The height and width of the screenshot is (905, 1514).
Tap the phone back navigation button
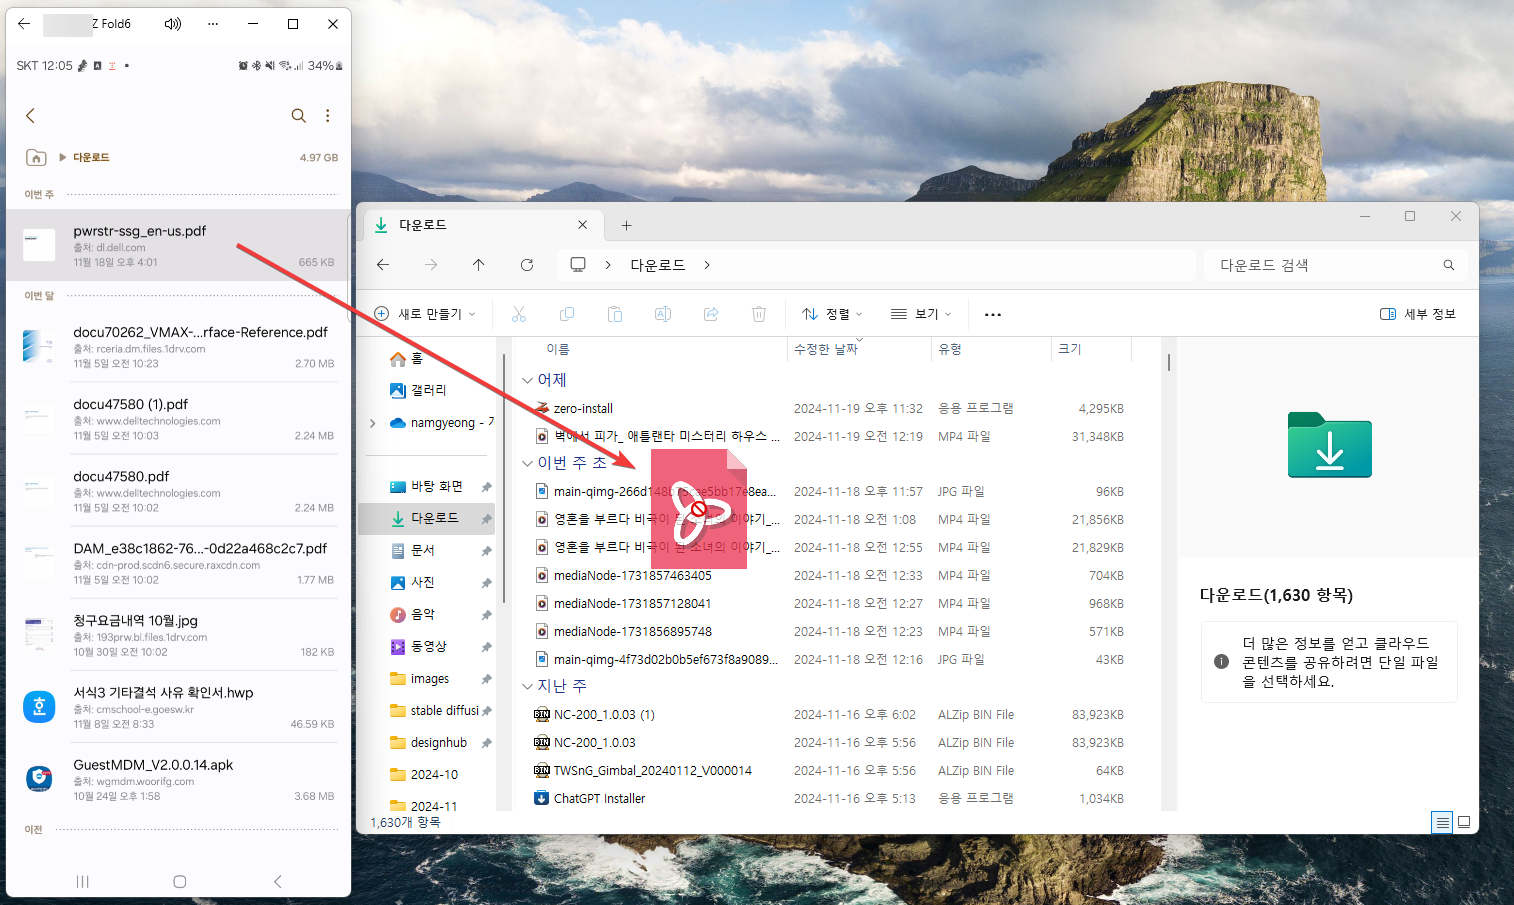tap(278, 882)
